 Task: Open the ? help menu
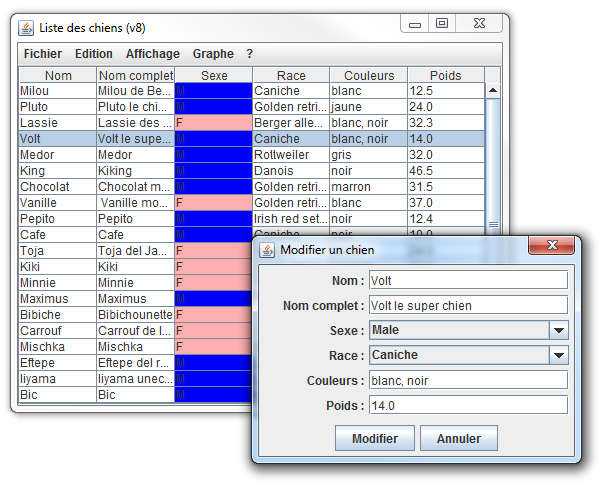pos(249,54)
